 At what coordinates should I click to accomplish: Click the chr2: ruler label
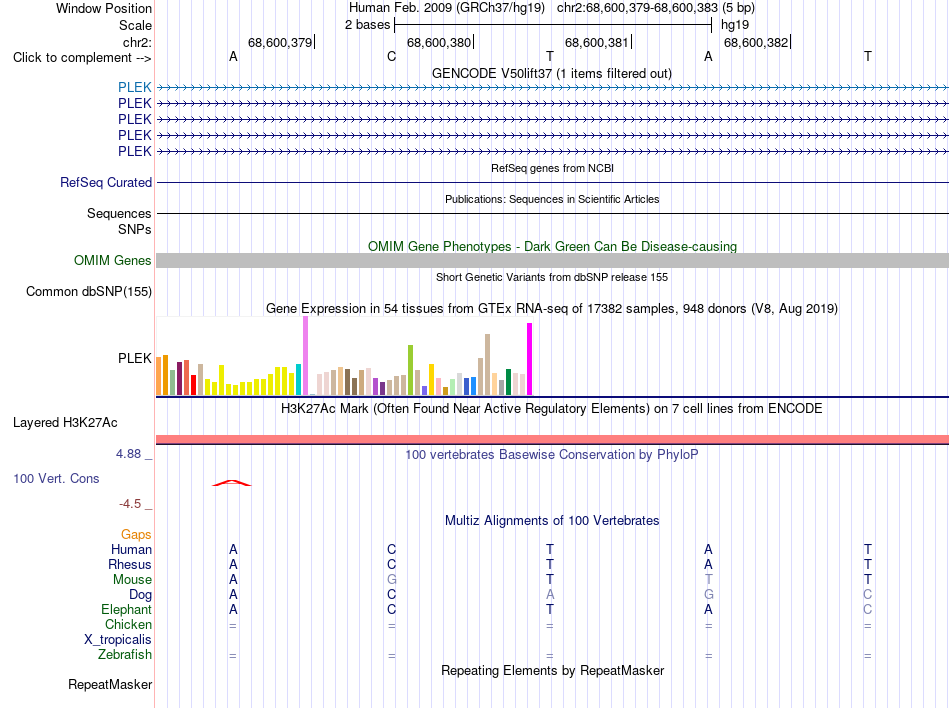(137, 42)
